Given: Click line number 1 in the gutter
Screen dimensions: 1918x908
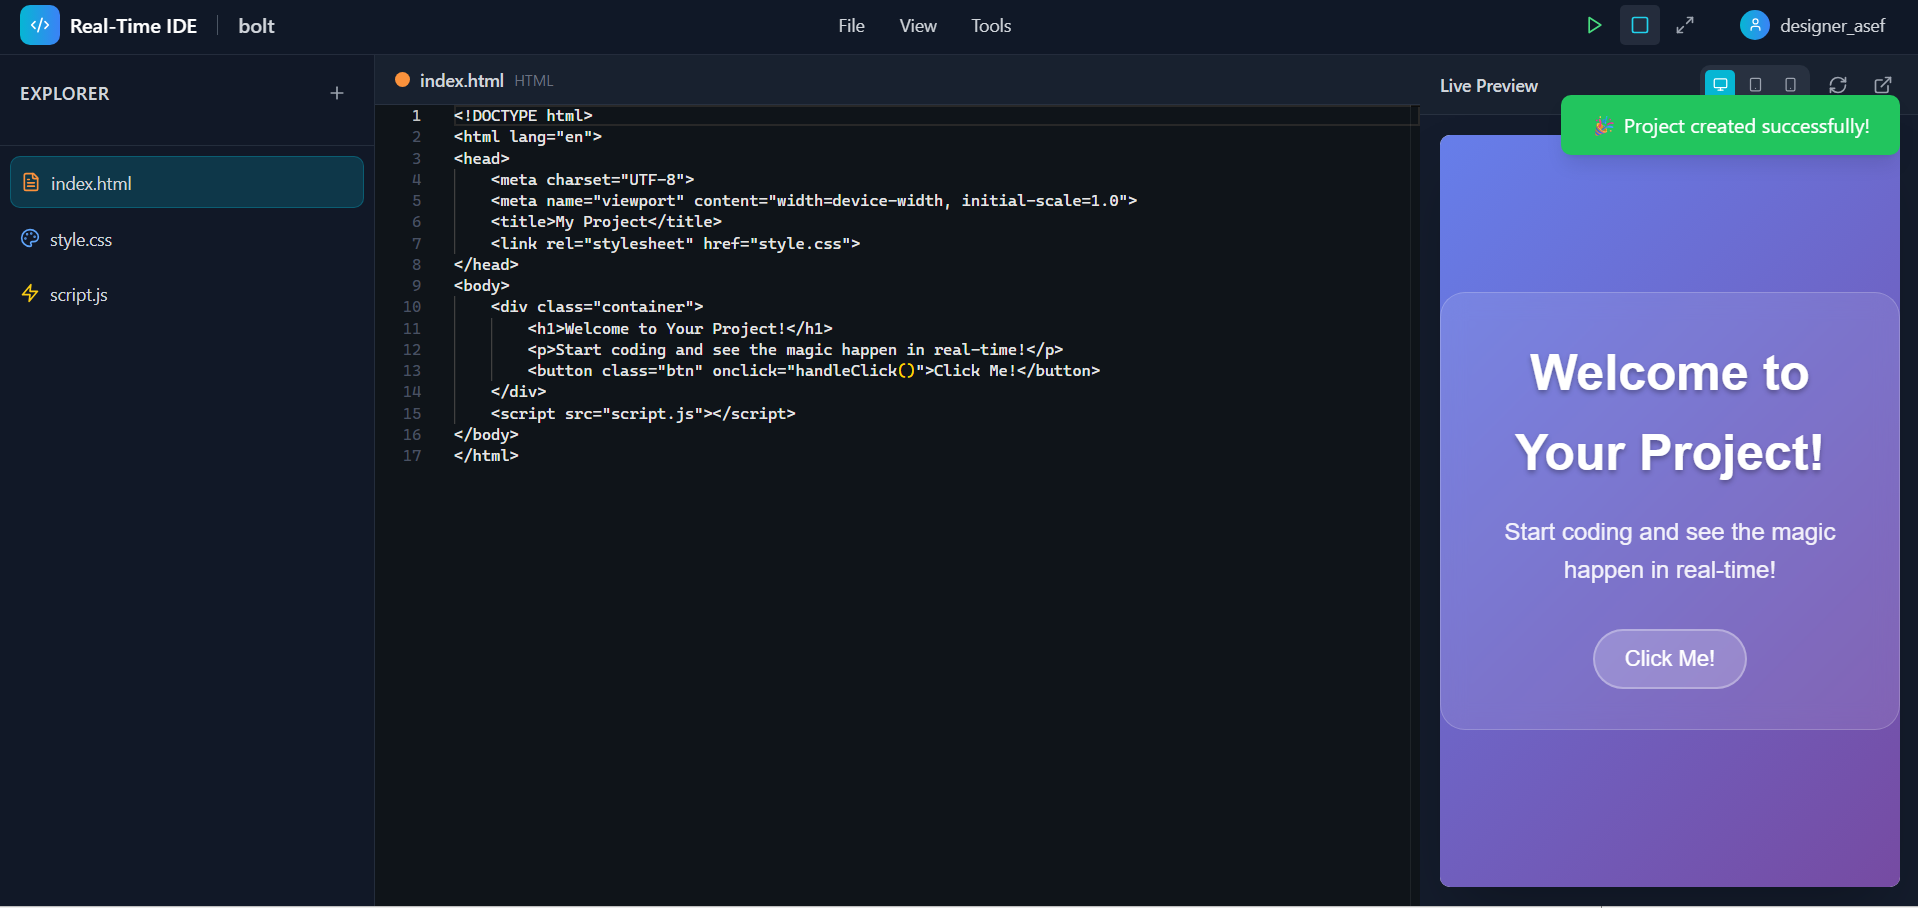Looking at the screenshot, I should tap(416, 116).
